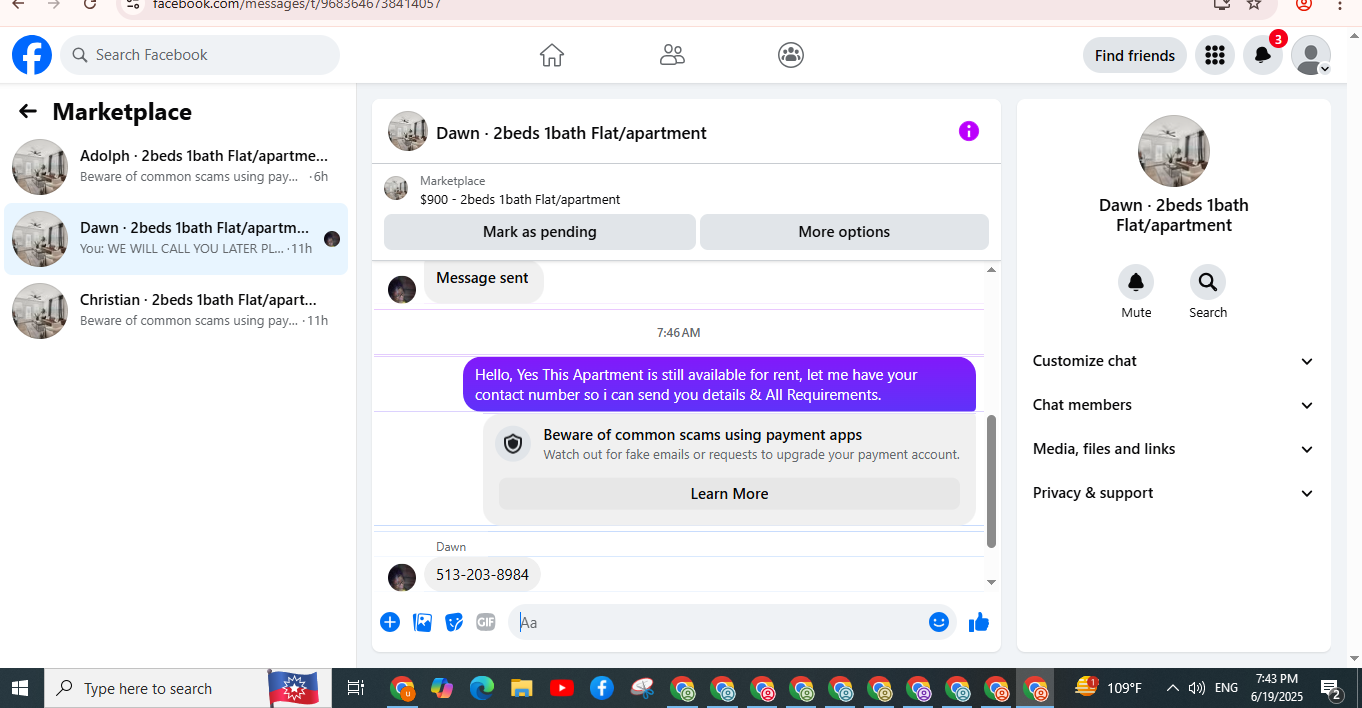Click the Find friends button
Screen dimensions: 1362x708
coord(1135,55)
